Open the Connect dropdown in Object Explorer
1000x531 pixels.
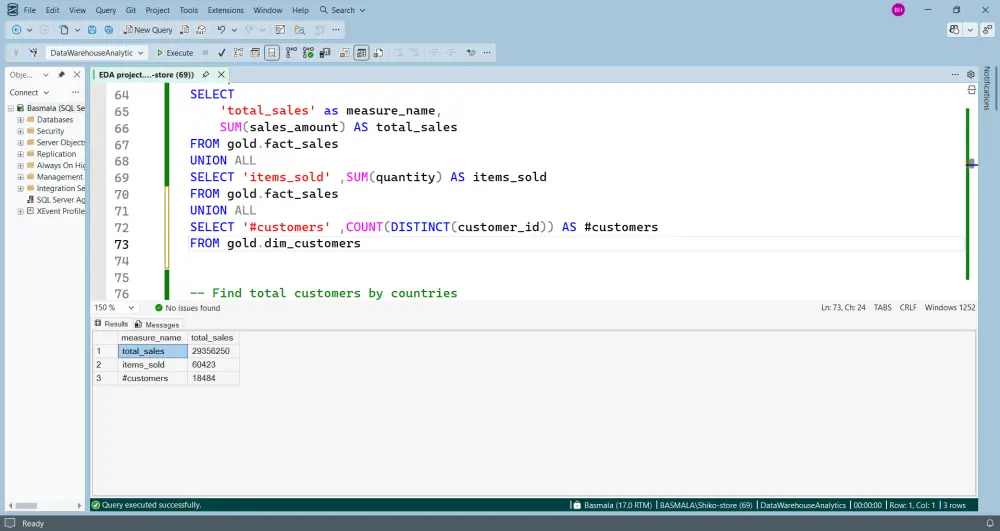pos(29,92)
